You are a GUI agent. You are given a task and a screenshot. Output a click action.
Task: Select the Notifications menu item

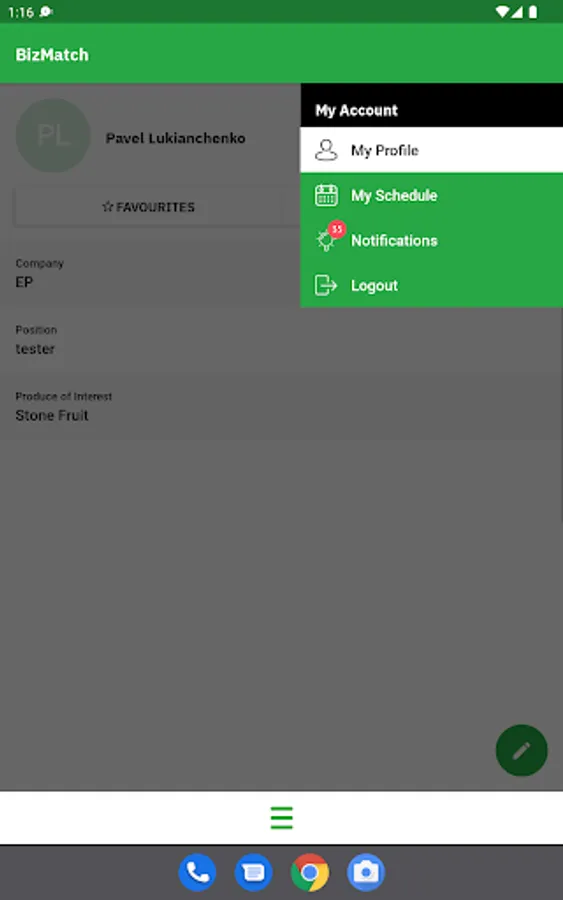pyautogui.click(x=432, y=240)
